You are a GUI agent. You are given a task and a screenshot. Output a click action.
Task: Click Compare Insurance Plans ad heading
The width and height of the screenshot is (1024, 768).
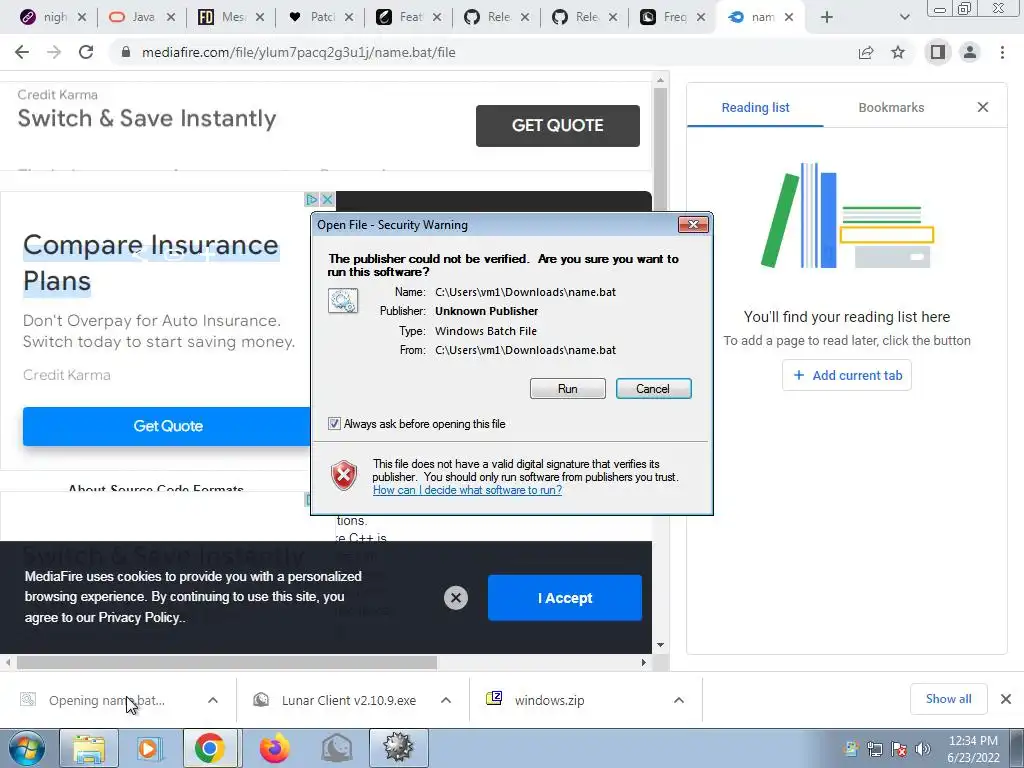tap(151, 263)
